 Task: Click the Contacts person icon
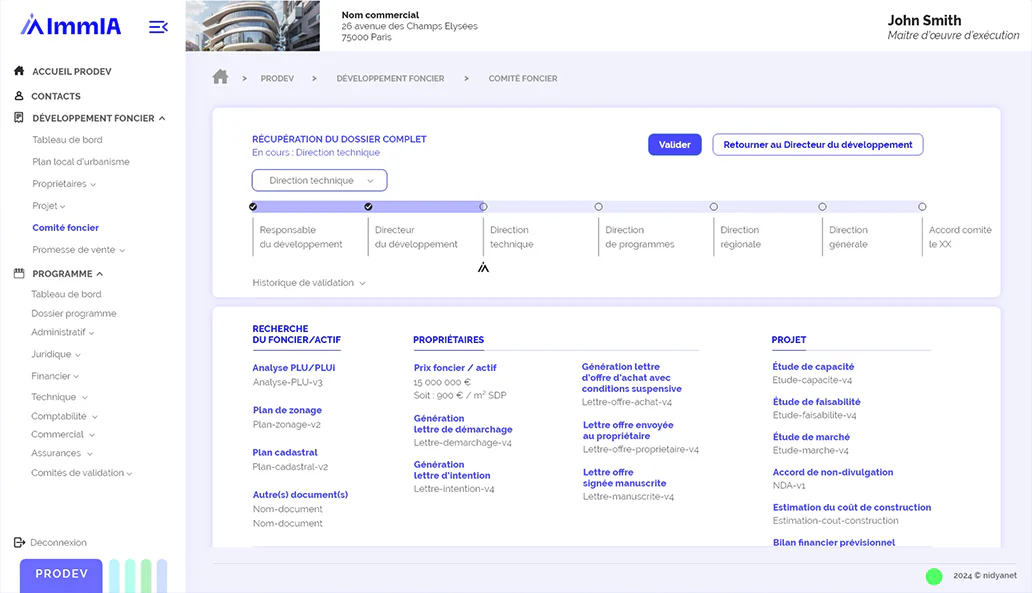pyautogui.click(x=19, y=95)
